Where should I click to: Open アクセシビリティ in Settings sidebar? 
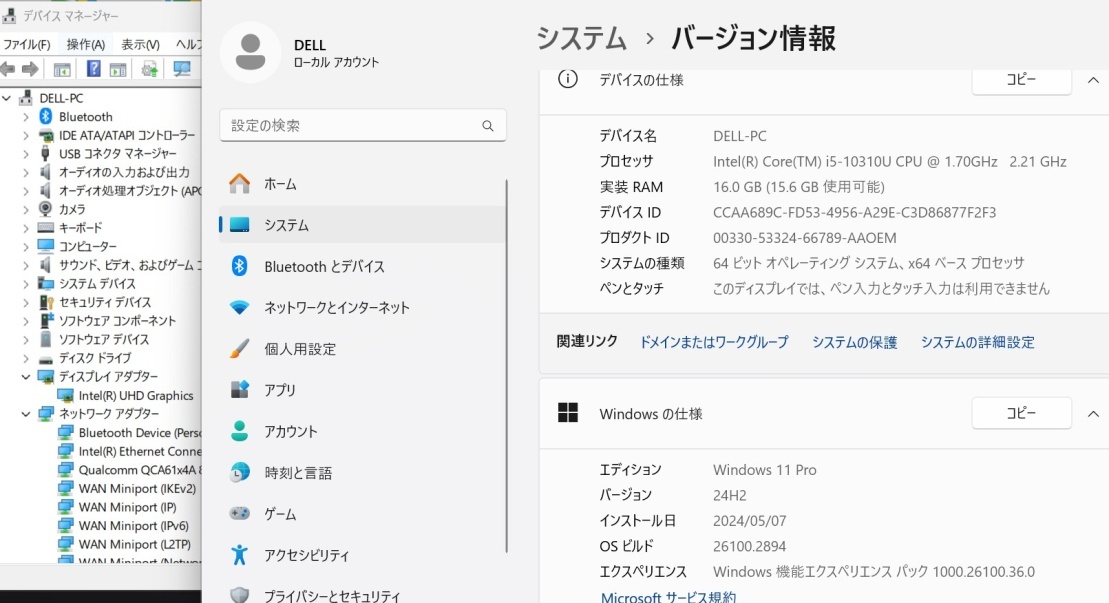[362, 556]
